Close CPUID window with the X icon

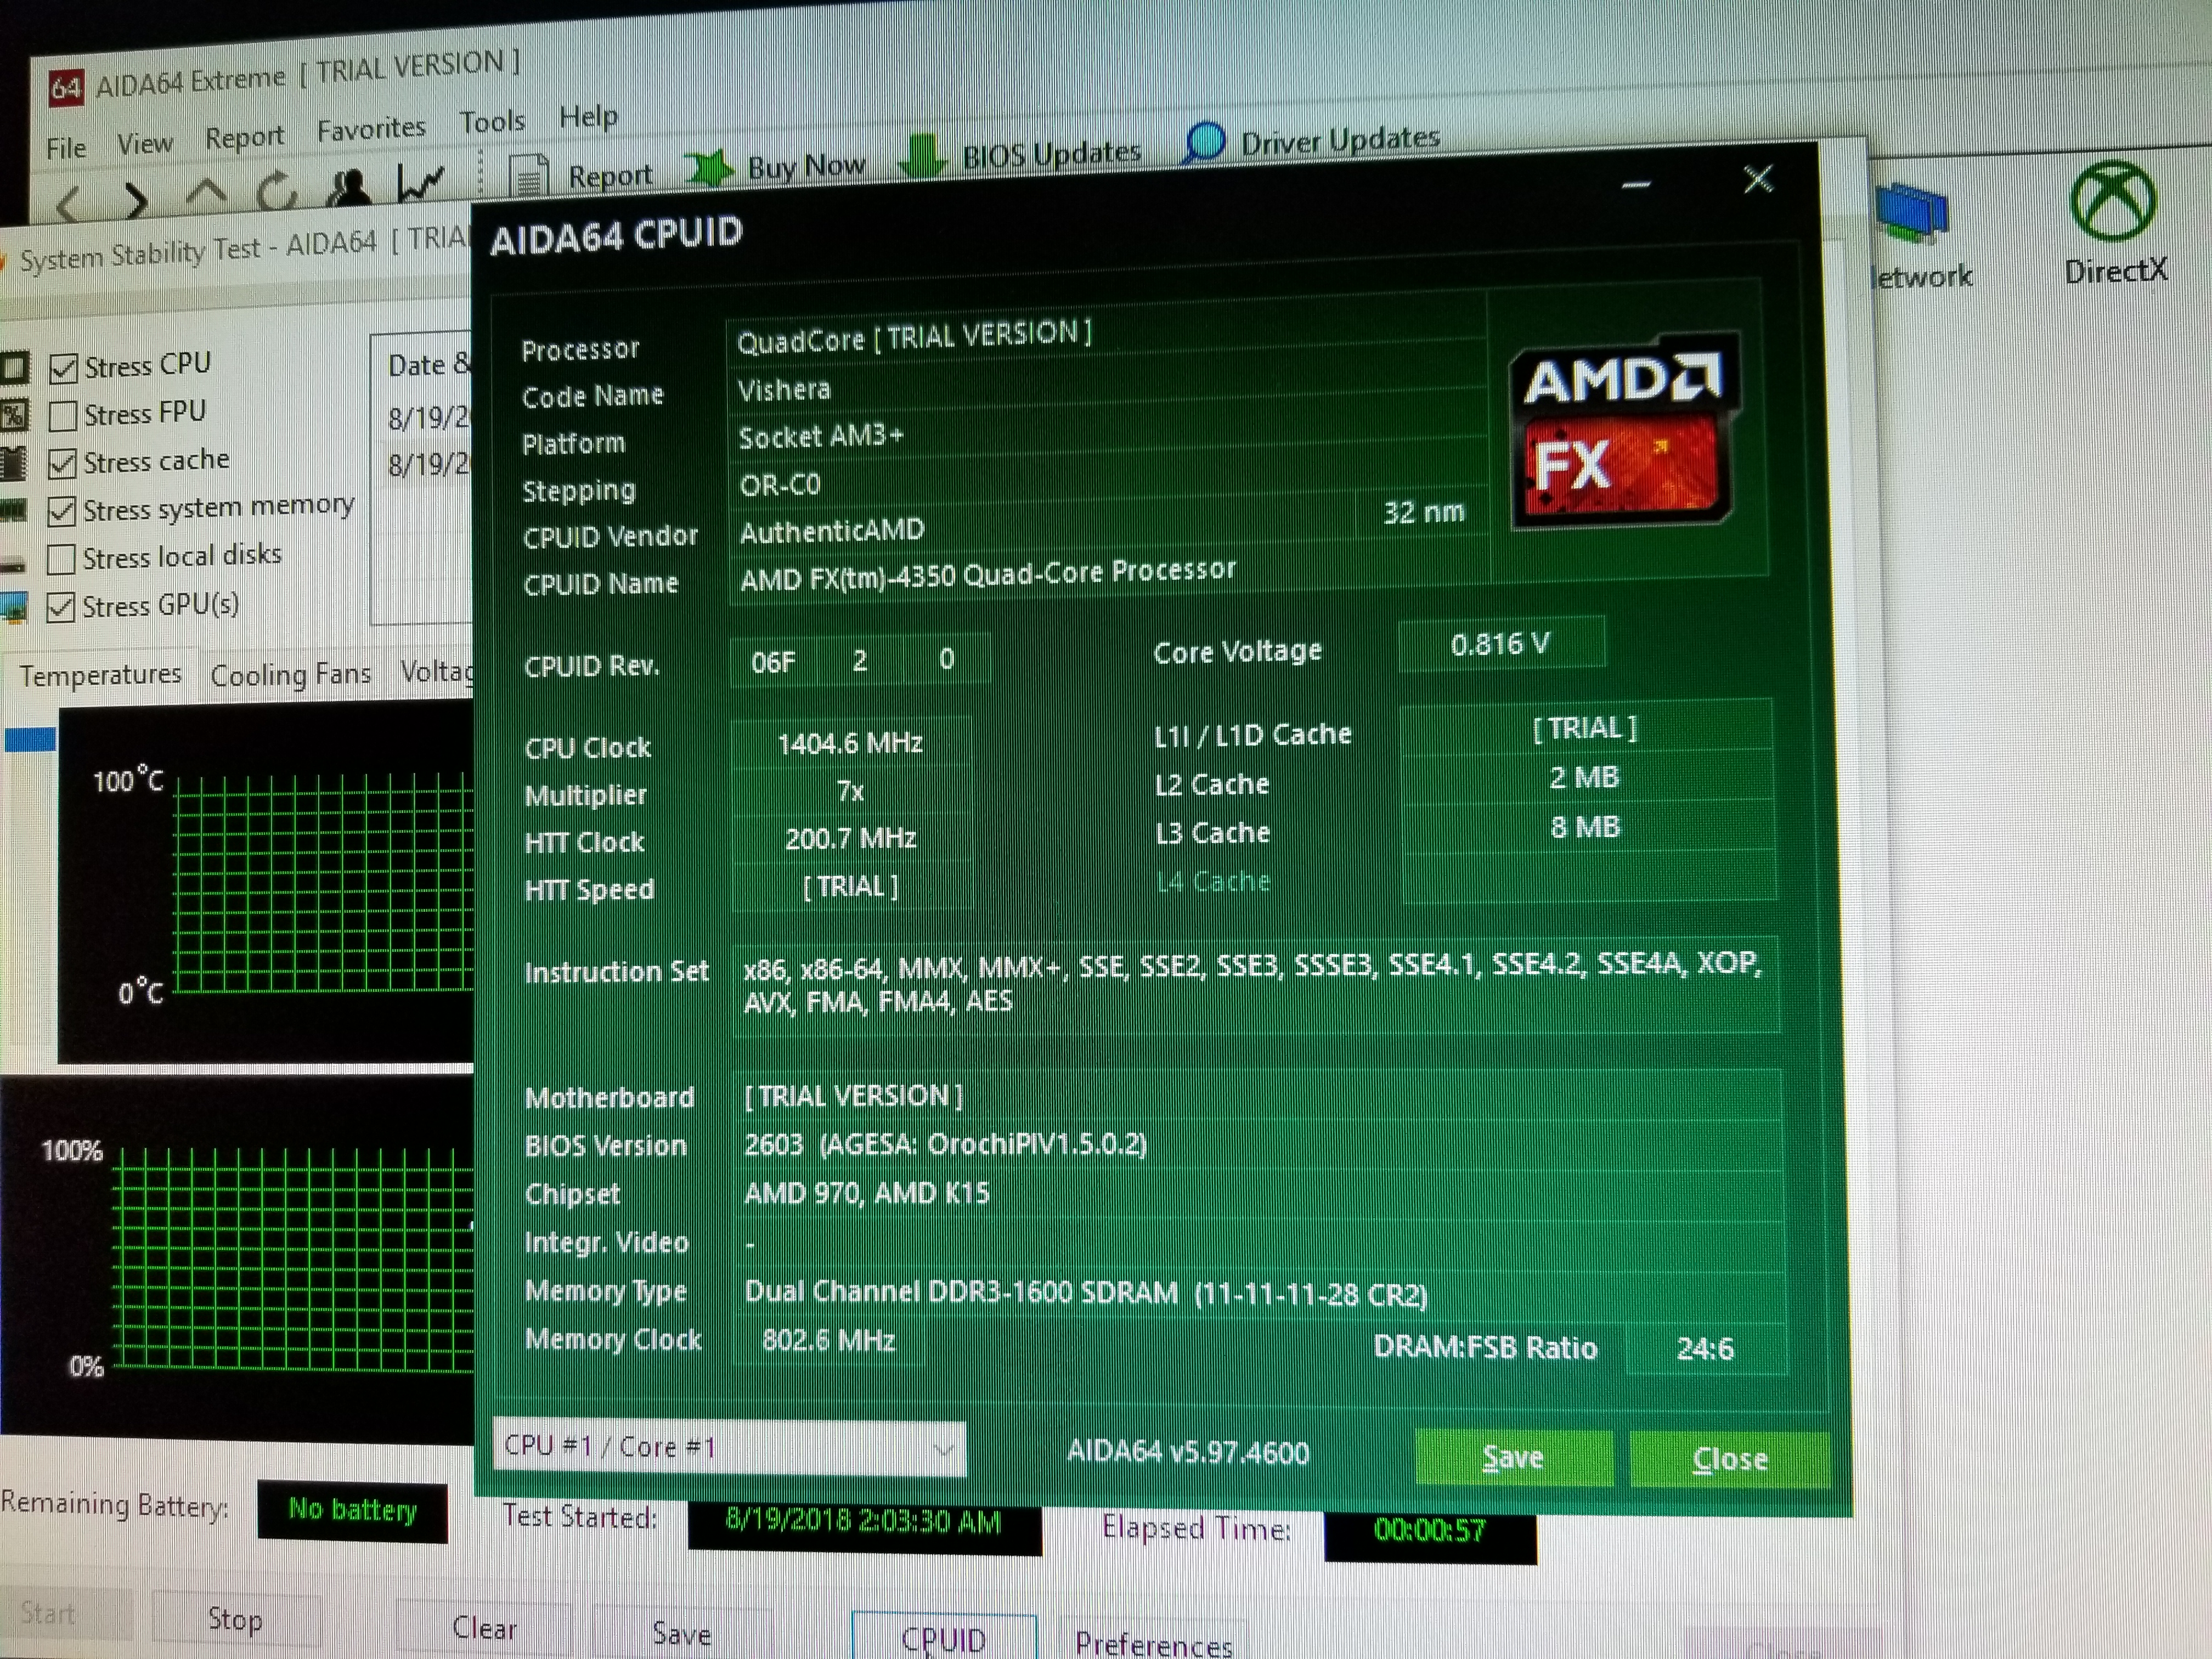tap(1758, 180)
